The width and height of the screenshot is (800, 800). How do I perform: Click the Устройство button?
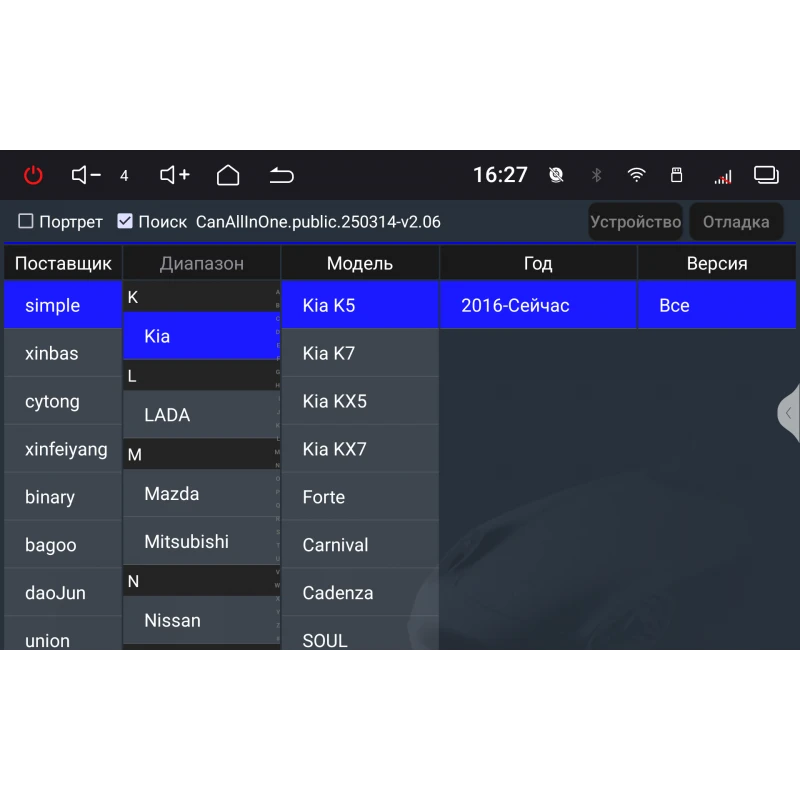click(x=635, y=222)
